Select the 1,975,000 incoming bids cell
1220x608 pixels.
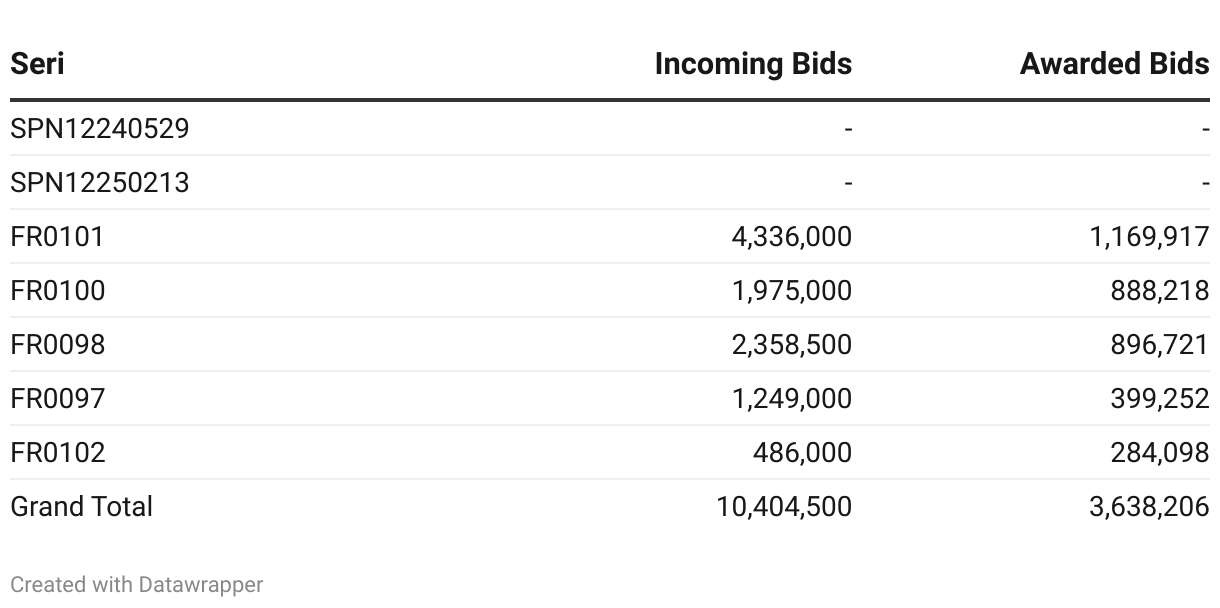coord(792,291)
